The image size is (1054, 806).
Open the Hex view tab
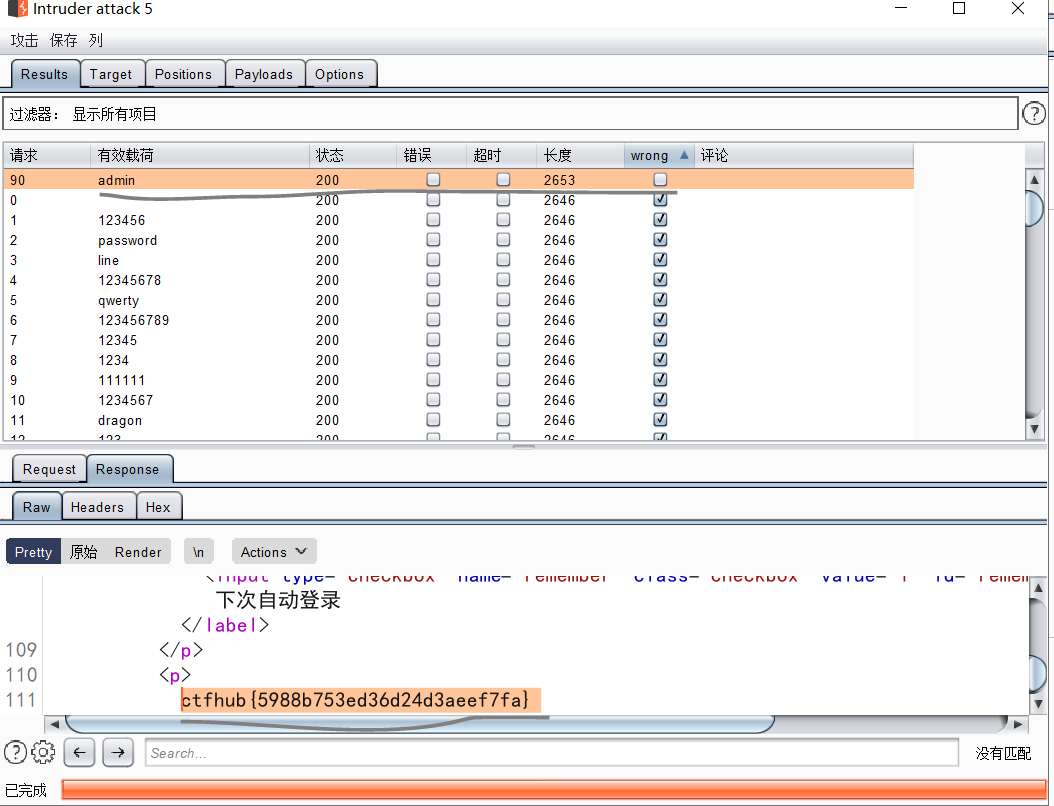tap(158, 507)
